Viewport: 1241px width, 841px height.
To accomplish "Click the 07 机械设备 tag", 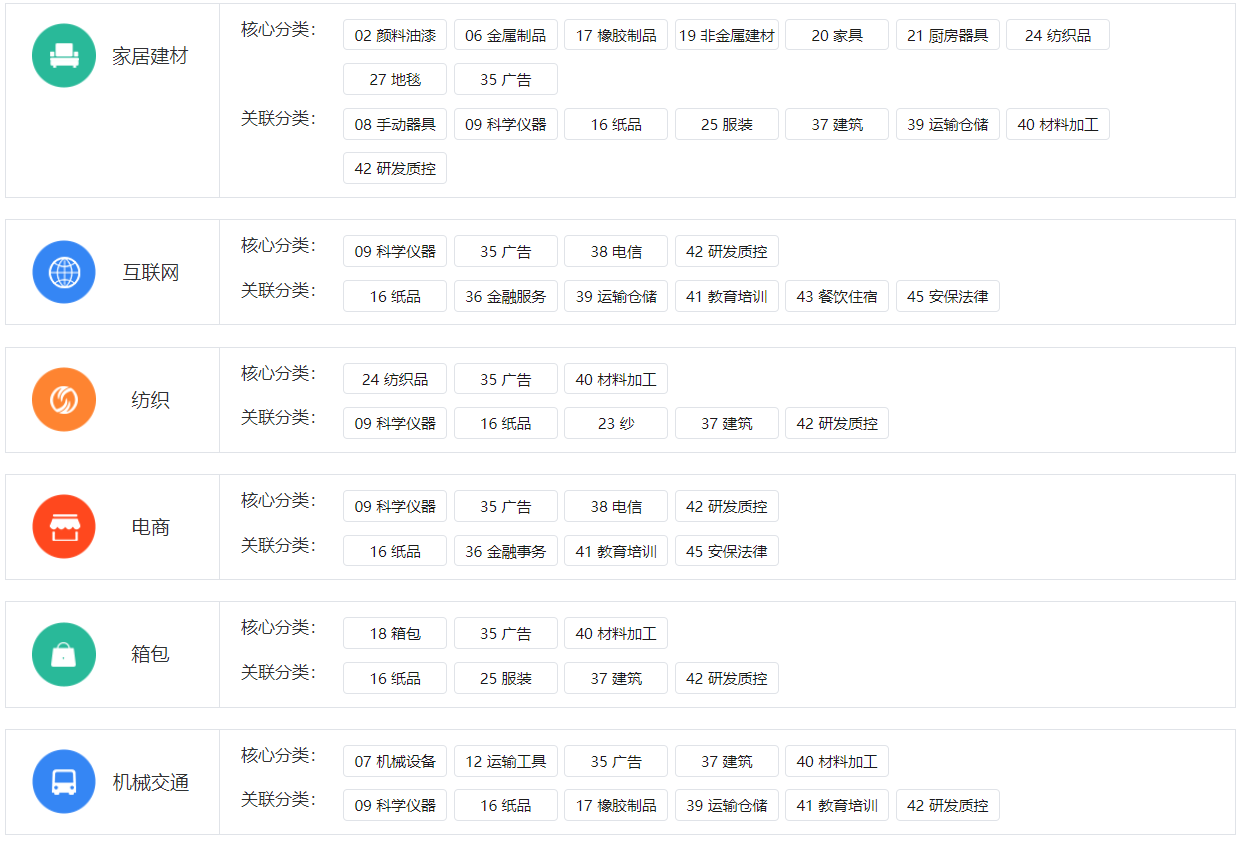I will (x=395, y=761).
